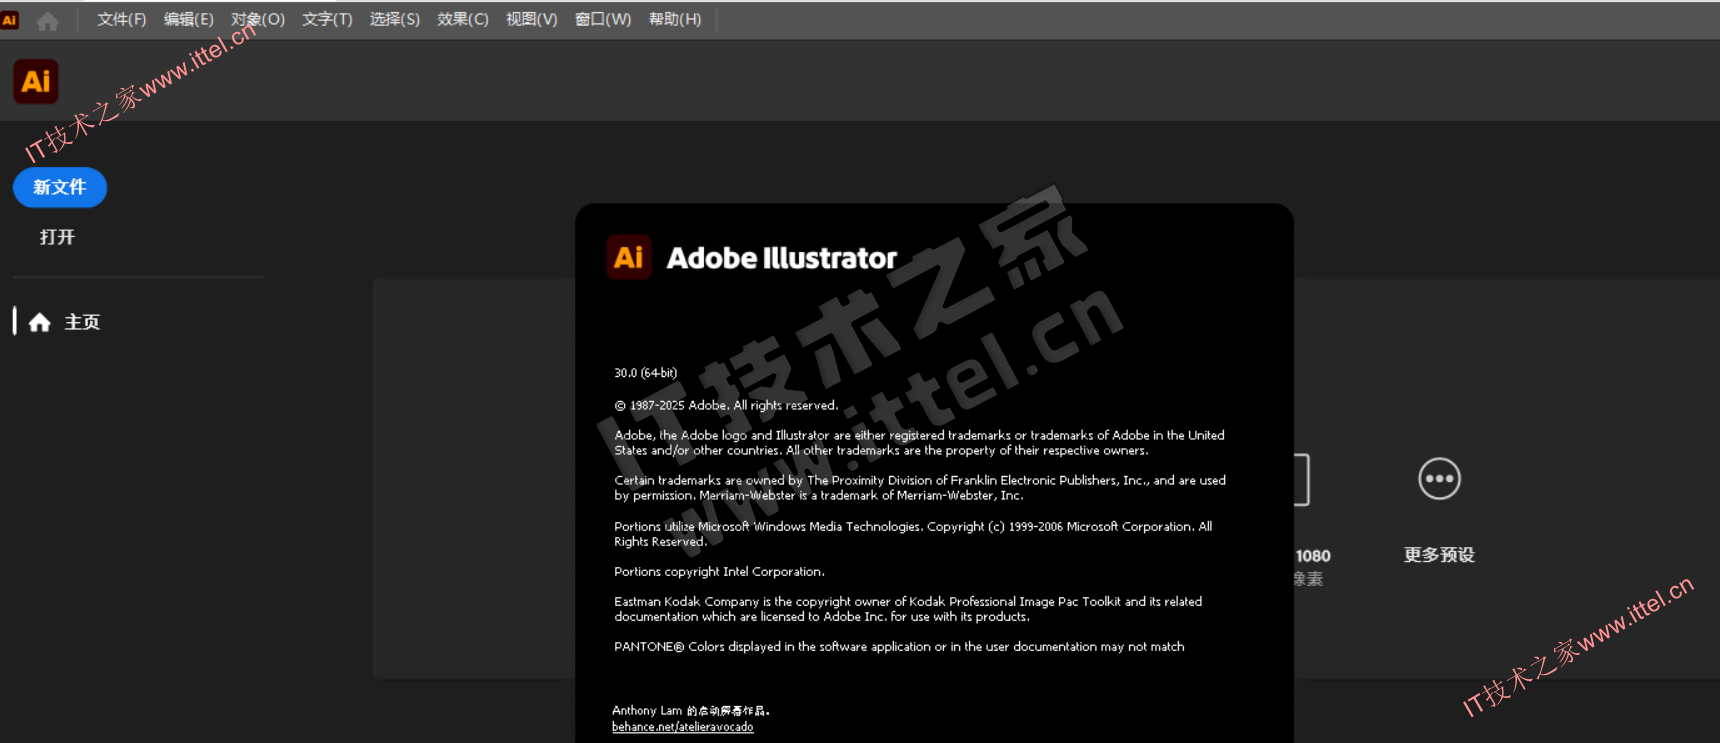Click the small Ai icon in menu bar

(10, 20)
